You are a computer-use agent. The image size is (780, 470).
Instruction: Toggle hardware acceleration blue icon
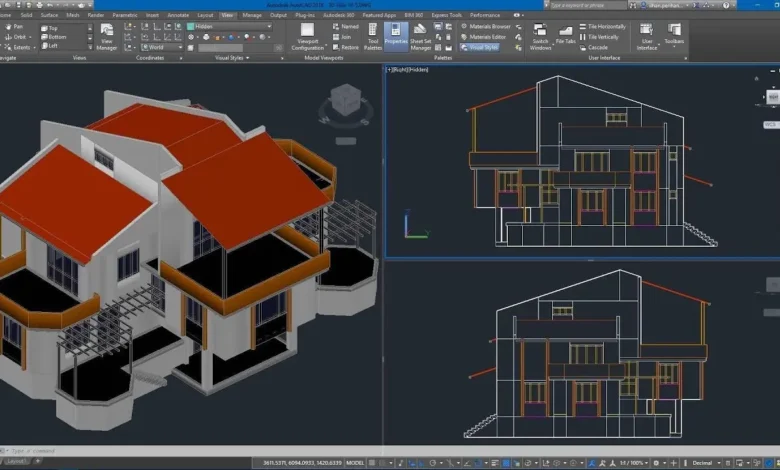pyautogui.click(x=770, y=463)
